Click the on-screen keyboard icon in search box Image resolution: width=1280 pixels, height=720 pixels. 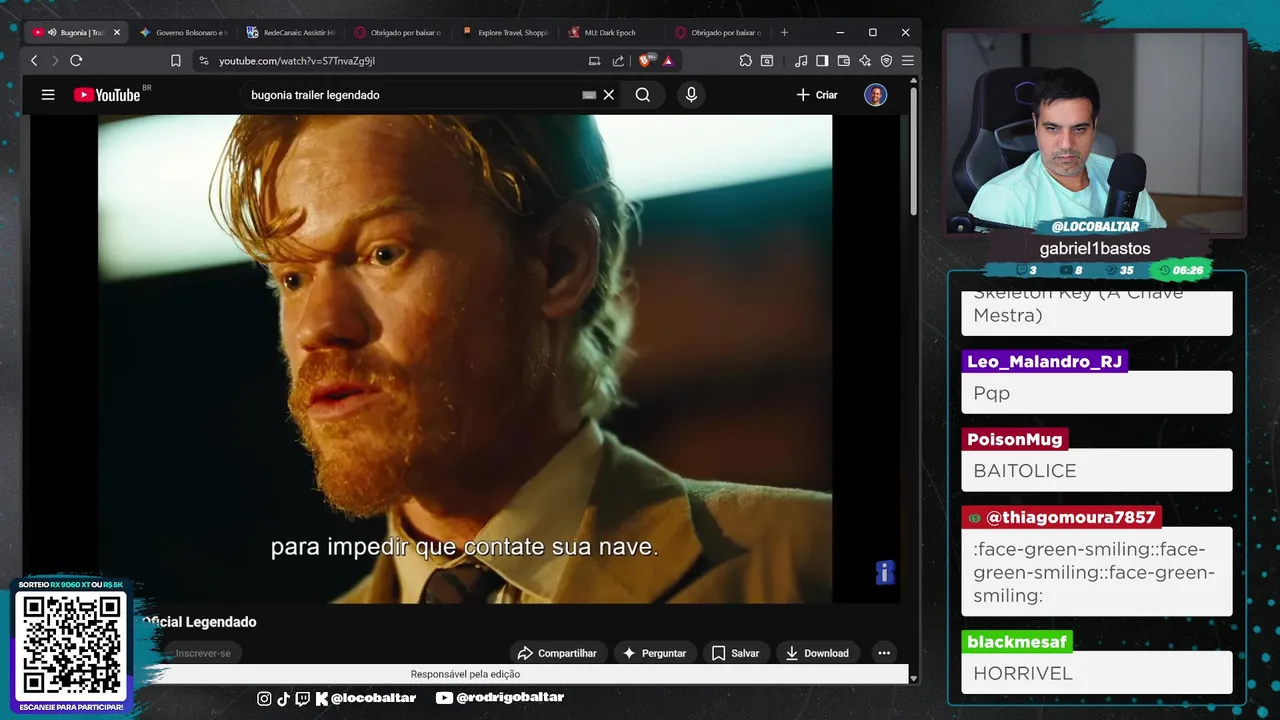tap(589, 95)
